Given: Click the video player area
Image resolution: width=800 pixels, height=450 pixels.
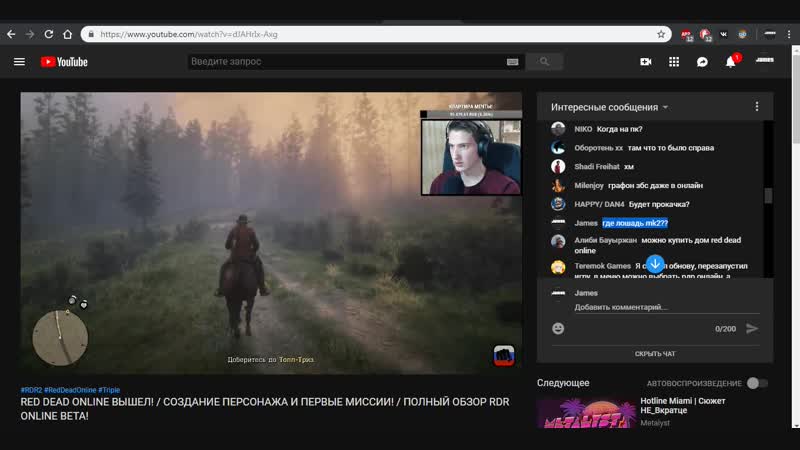Looking at the screenshot, I should click(x=271, y=233).
